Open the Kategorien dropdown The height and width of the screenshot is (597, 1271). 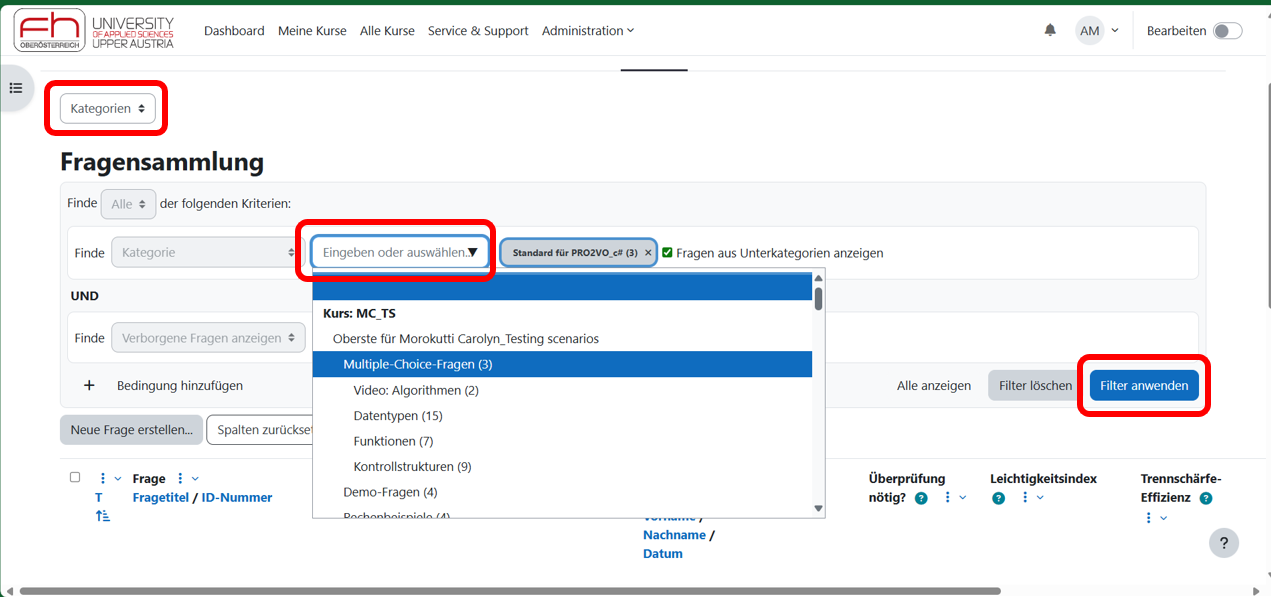coord(108,109)
